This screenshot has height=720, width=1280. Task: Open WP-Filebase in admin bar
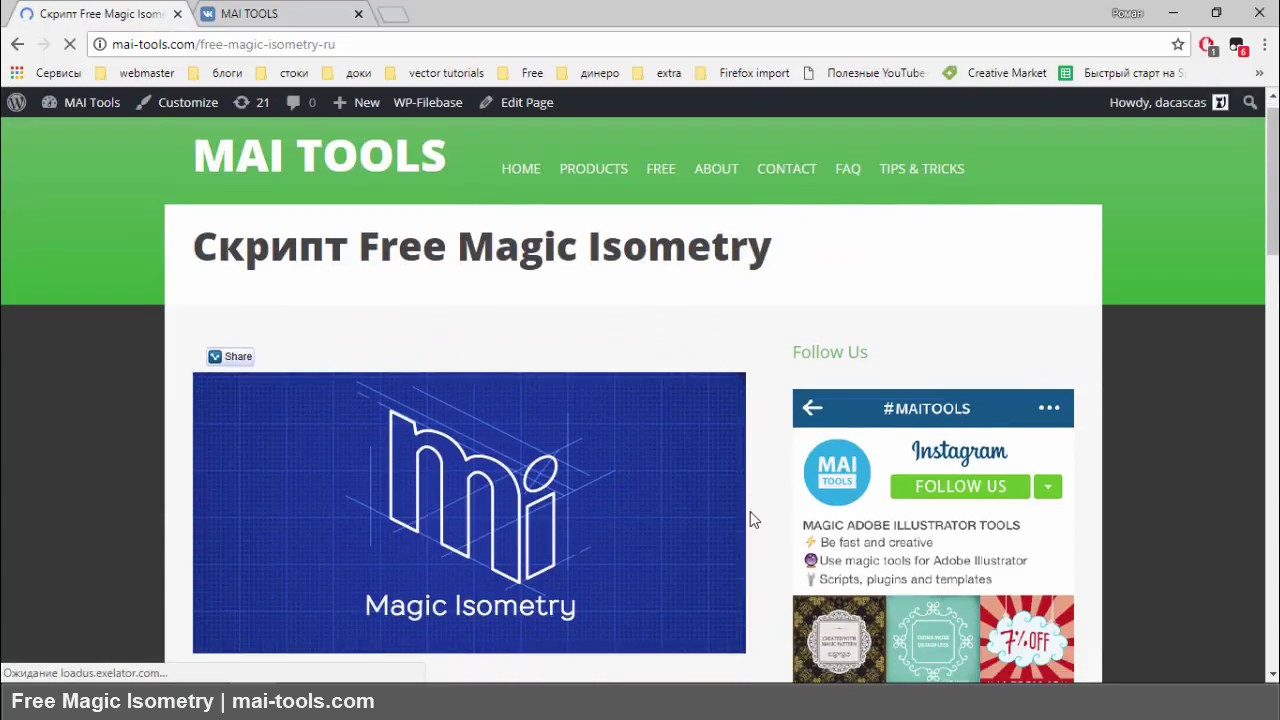[428, 102]
